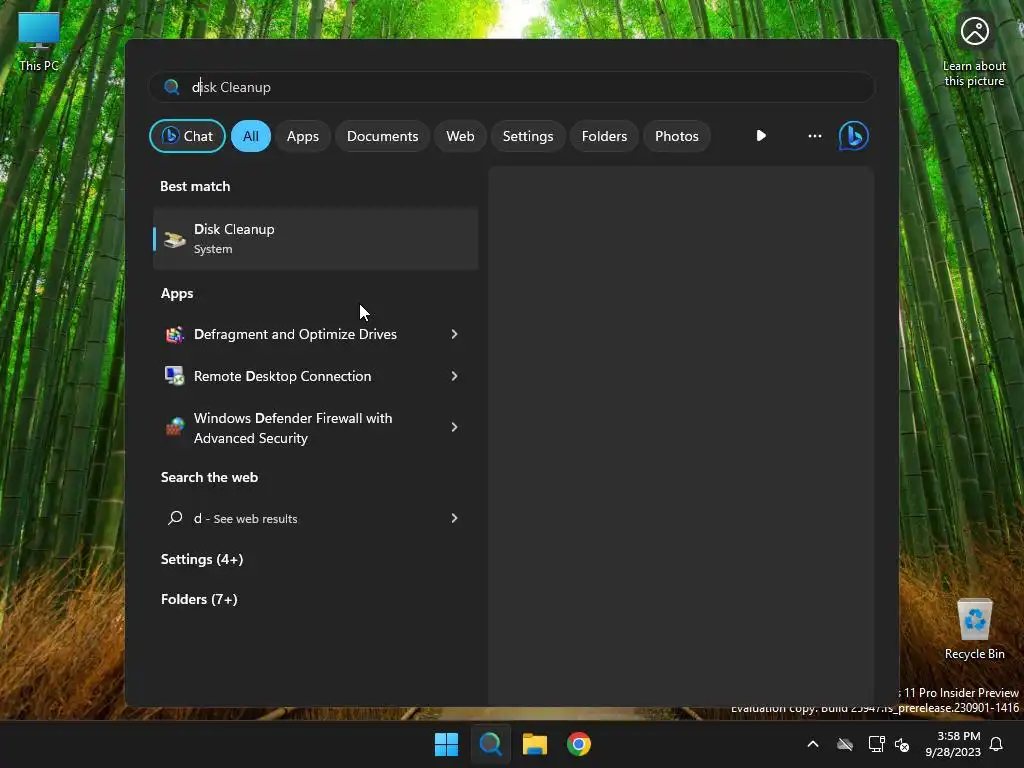1024x768 pixels.
Task: Open Defragment and Optimize Drives result text
Action: click(x=295, y=334)
